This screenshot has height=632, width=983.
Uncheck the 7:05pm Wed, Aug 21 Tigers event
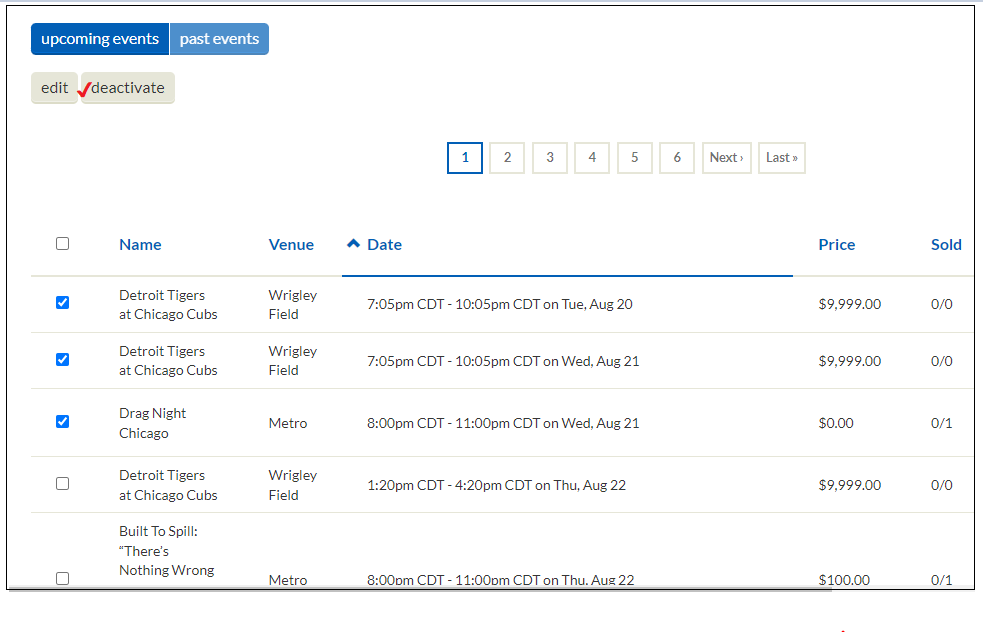pyautogui.click(x=62, y=359)
